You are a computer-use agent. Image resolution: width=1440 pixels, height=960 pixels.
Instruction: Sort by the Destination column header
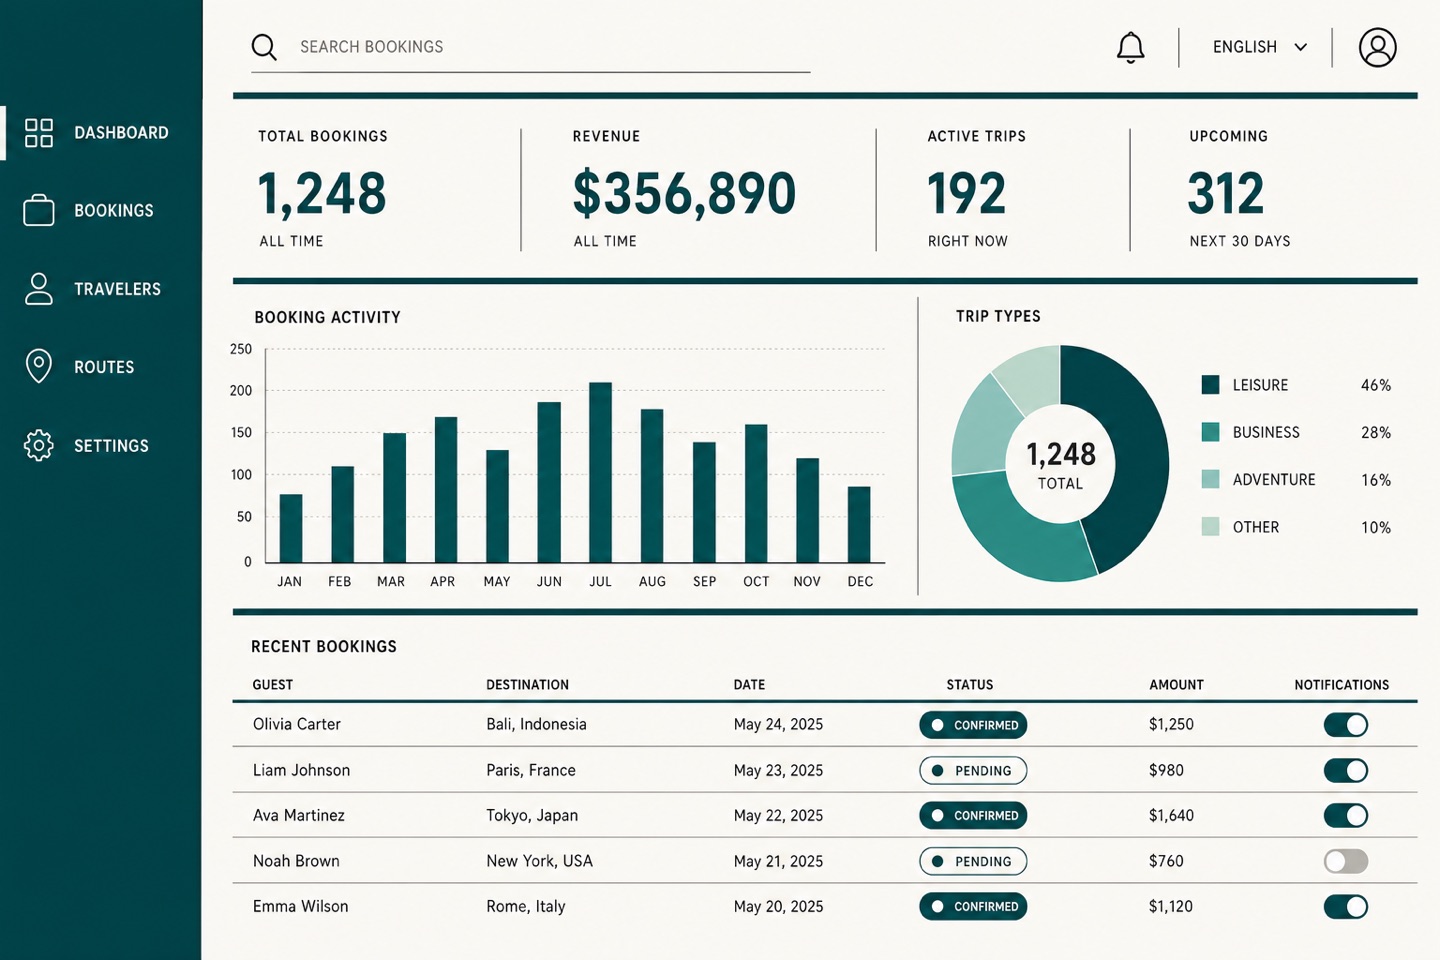point(527,685)
